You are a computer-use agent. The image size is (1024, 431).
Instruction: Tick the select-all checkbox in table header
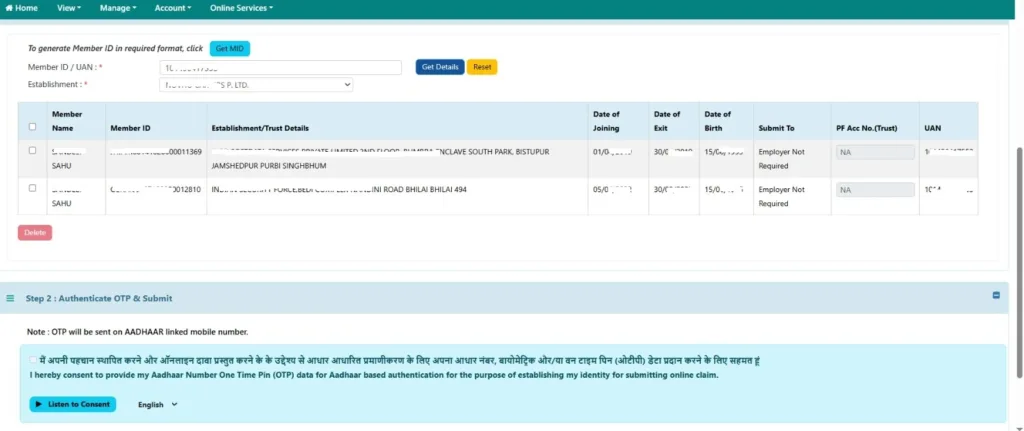click(33, 127)
